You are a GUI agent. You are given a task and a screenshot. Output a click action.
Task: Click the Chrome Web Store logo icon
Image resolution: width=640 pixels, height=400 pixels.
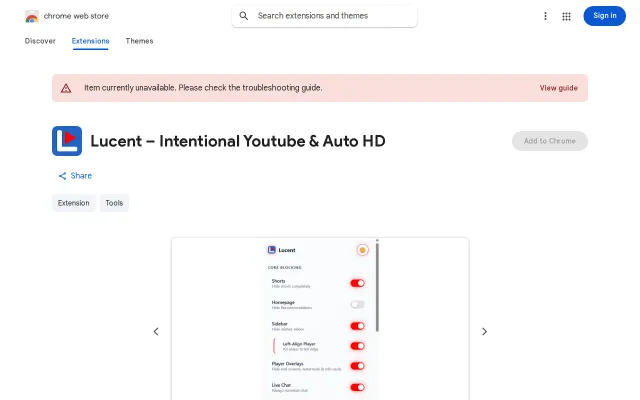tap(32, 16)
